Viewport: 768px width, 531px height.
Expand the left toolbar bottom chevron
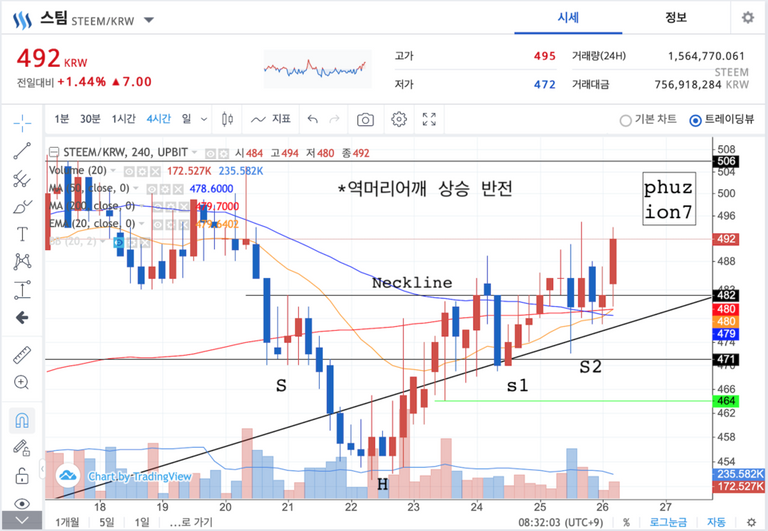point(22,520)
